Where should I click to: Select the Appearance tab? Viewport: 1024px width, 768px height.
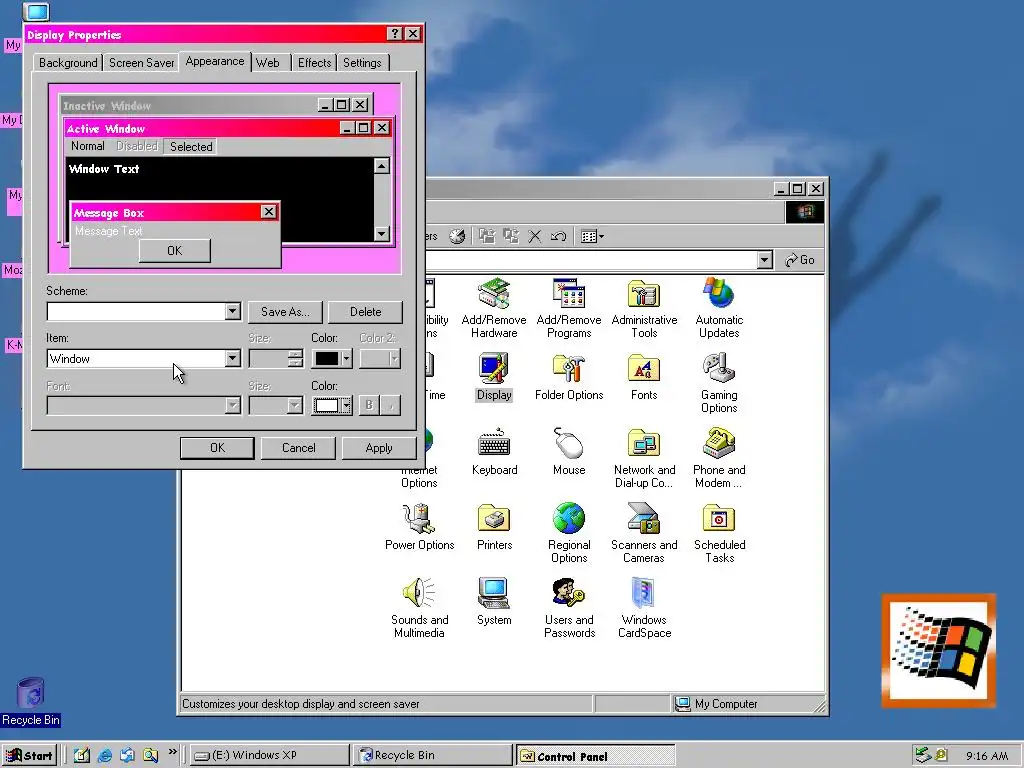click(x=215, y=61)
